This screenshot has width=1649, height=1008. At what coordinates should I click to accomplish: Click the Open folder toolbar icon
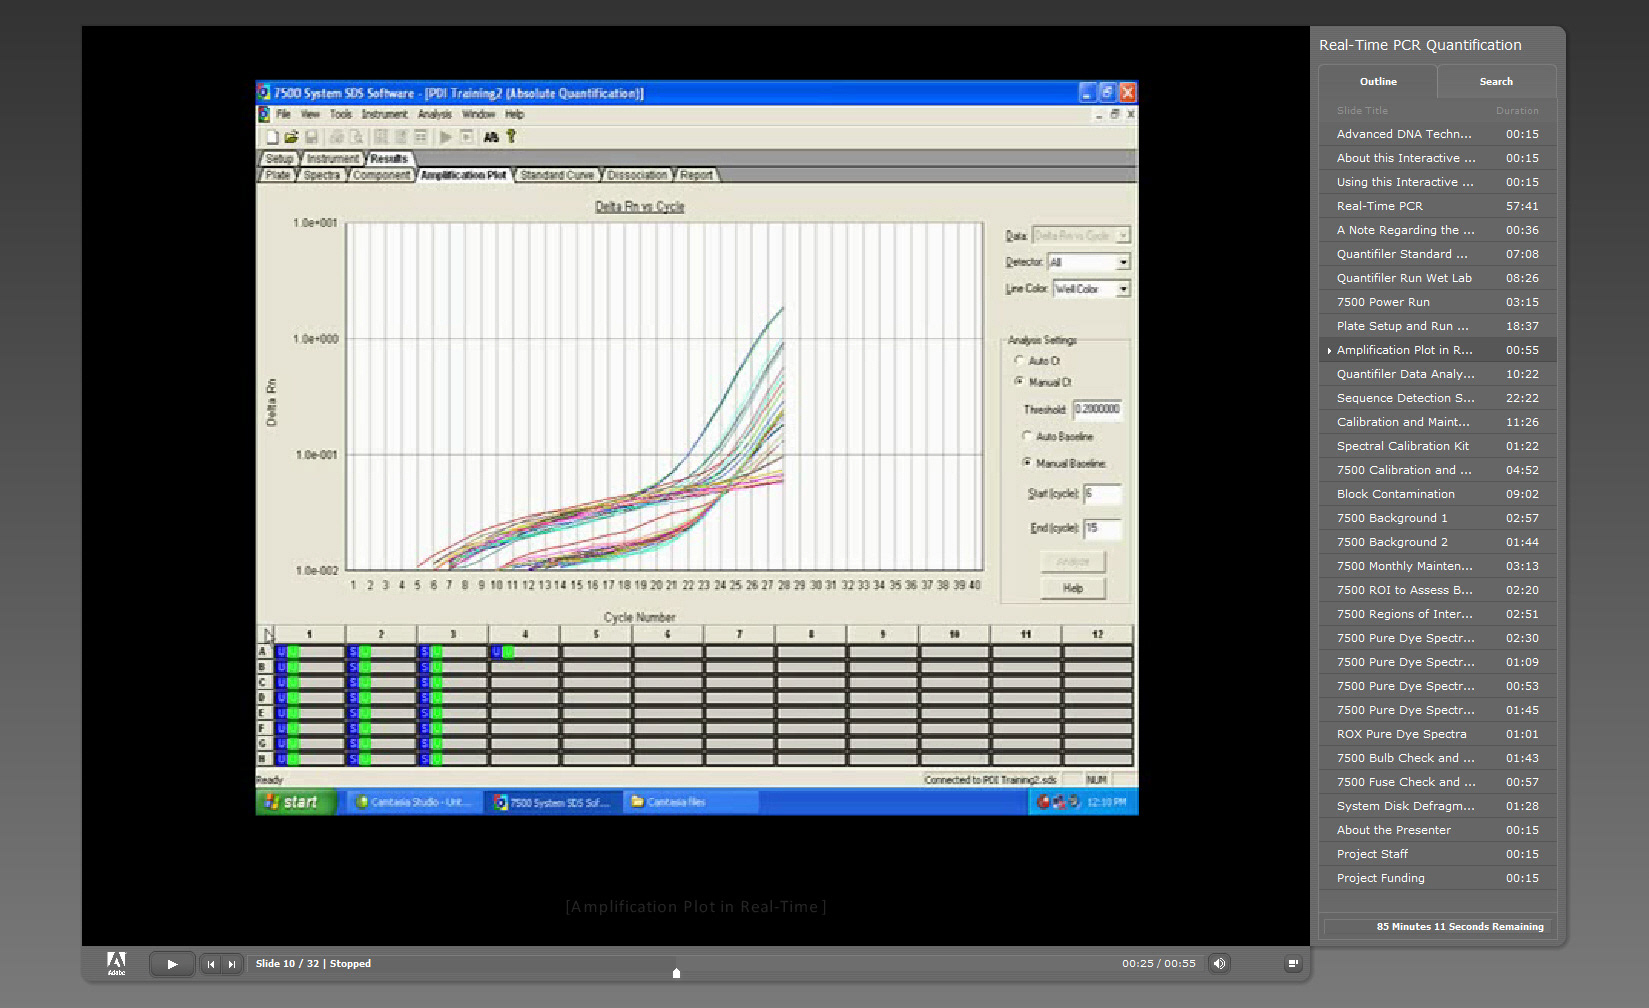click(291, 137)
